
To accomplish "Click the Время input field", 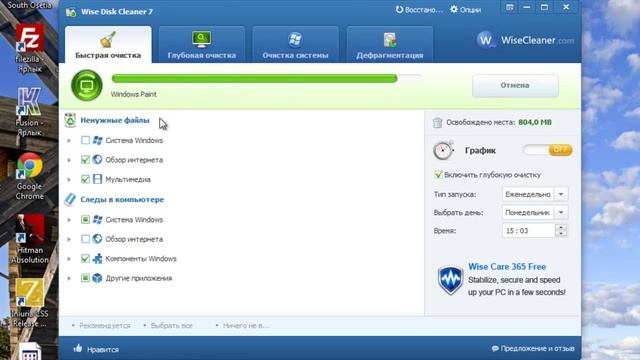I will pos(528,231).
